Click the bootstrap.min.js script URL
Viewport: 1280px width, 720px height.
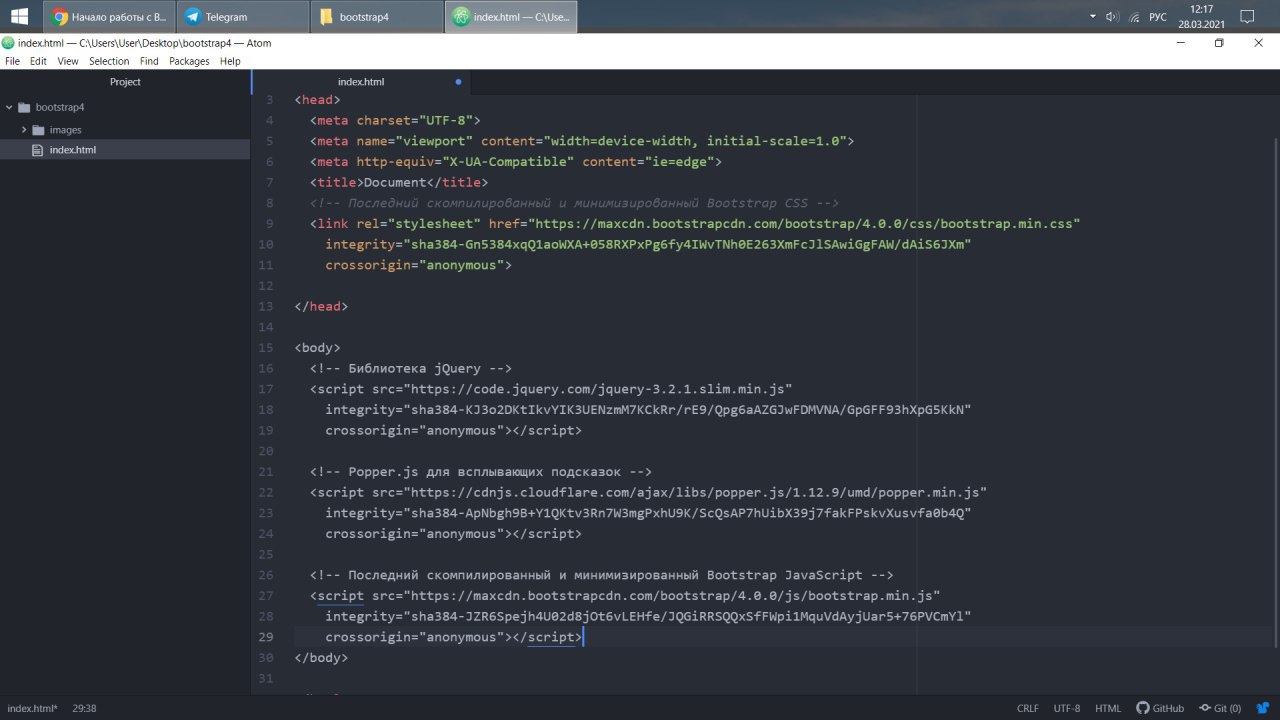click(672, 596)
